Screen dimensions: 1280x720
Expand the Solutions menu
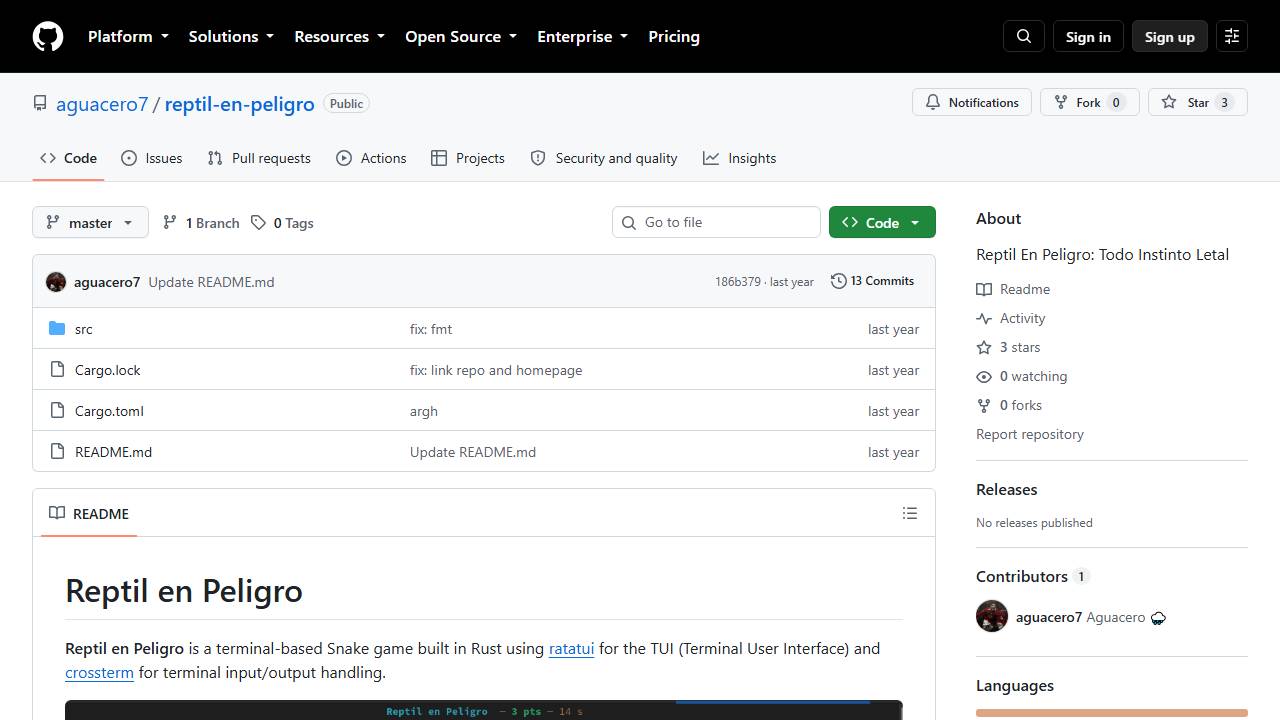(231, 37)
